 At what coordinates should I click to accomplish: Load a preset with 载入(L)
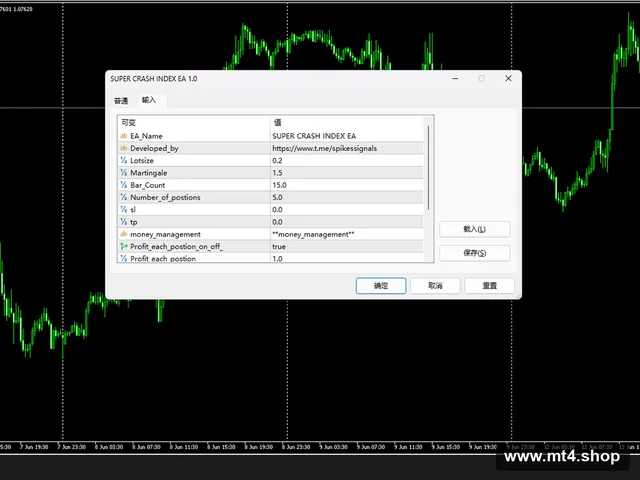(474, 229)
